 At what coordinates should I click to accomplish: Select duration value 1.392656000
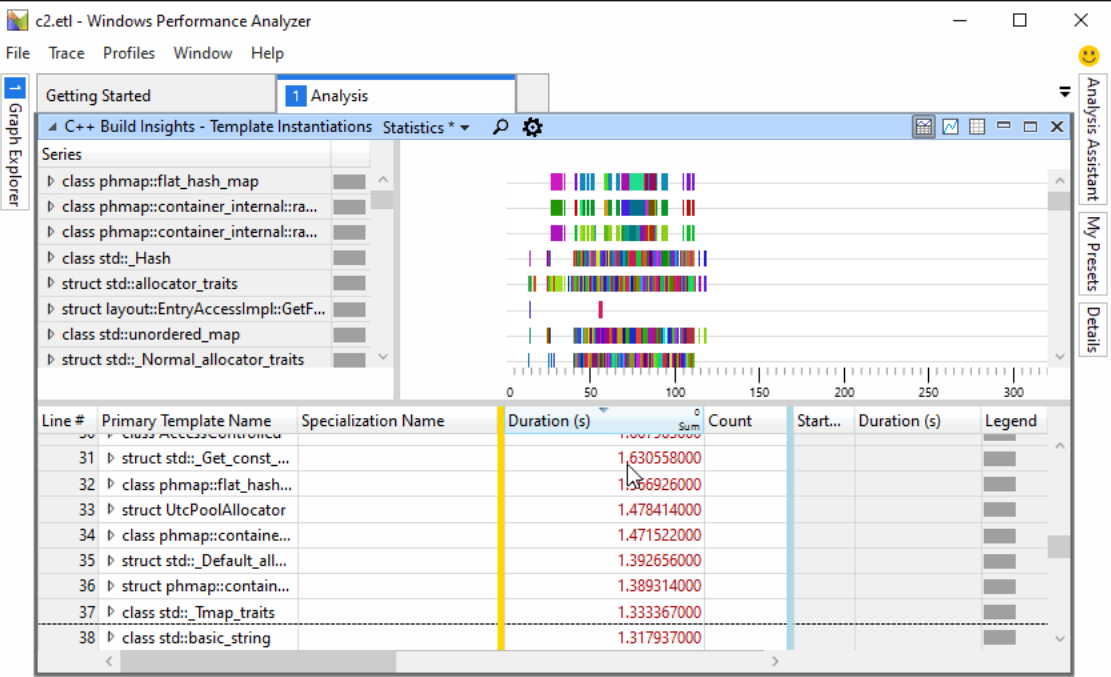pos(659,561)
